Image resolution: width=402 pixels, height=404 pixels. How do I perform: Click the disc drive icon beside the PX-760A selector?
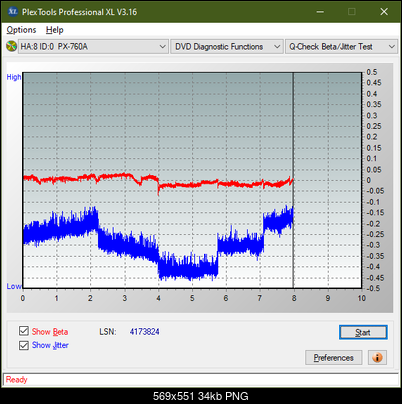(11, 46)
